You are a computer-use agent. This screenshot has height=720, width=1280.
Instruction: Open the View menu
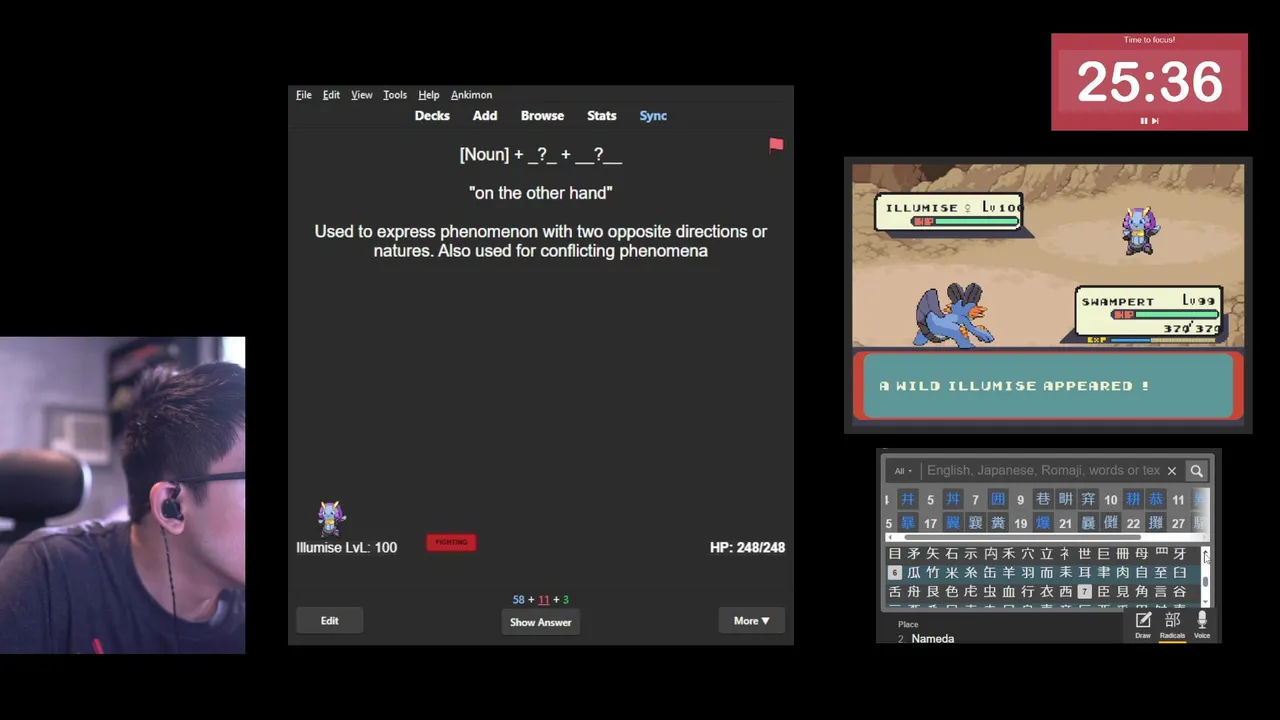[x=361, y=95]
